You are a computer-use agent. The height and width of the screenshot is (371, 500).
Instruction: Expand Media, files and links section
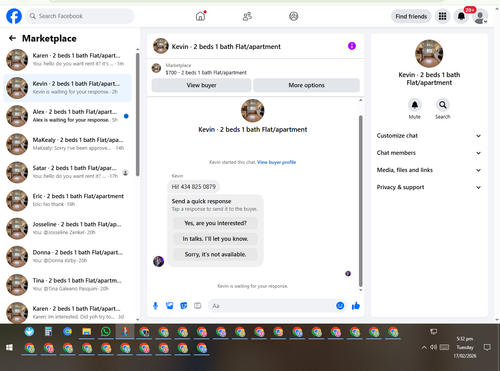coord(429,170)
